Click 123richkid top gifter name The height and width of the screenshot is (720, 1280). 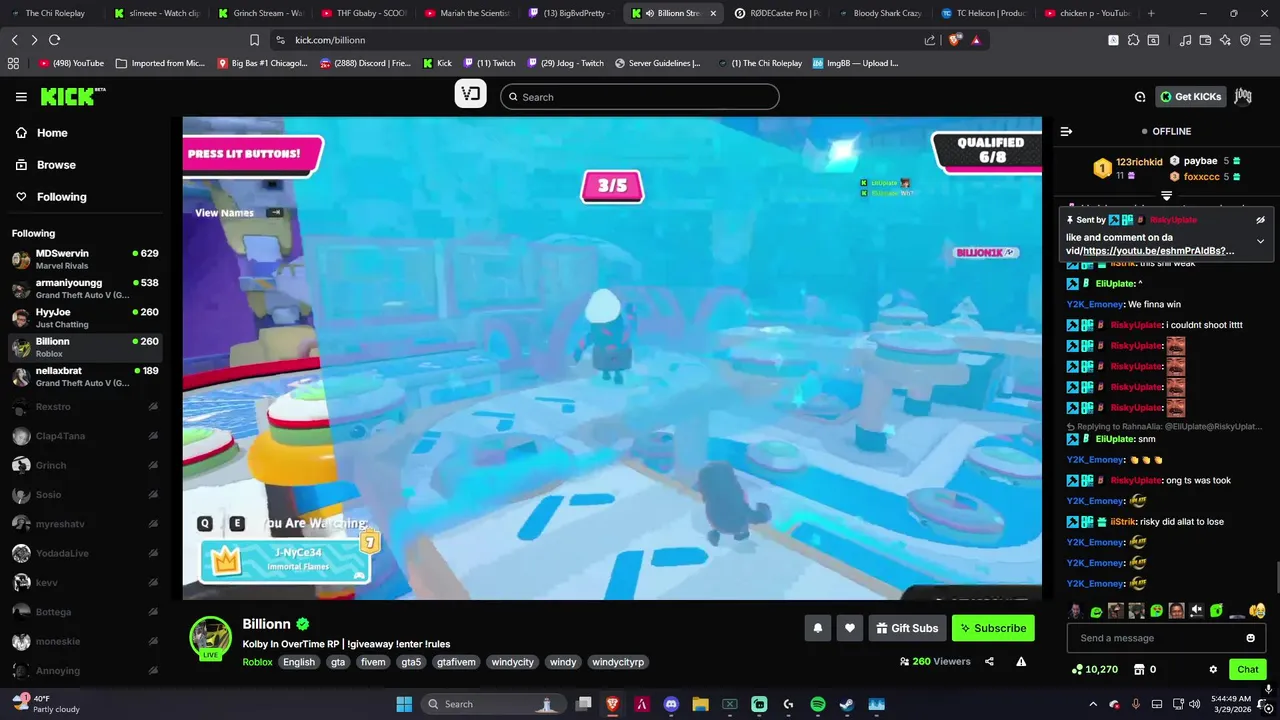click(x=1139, y=162)
